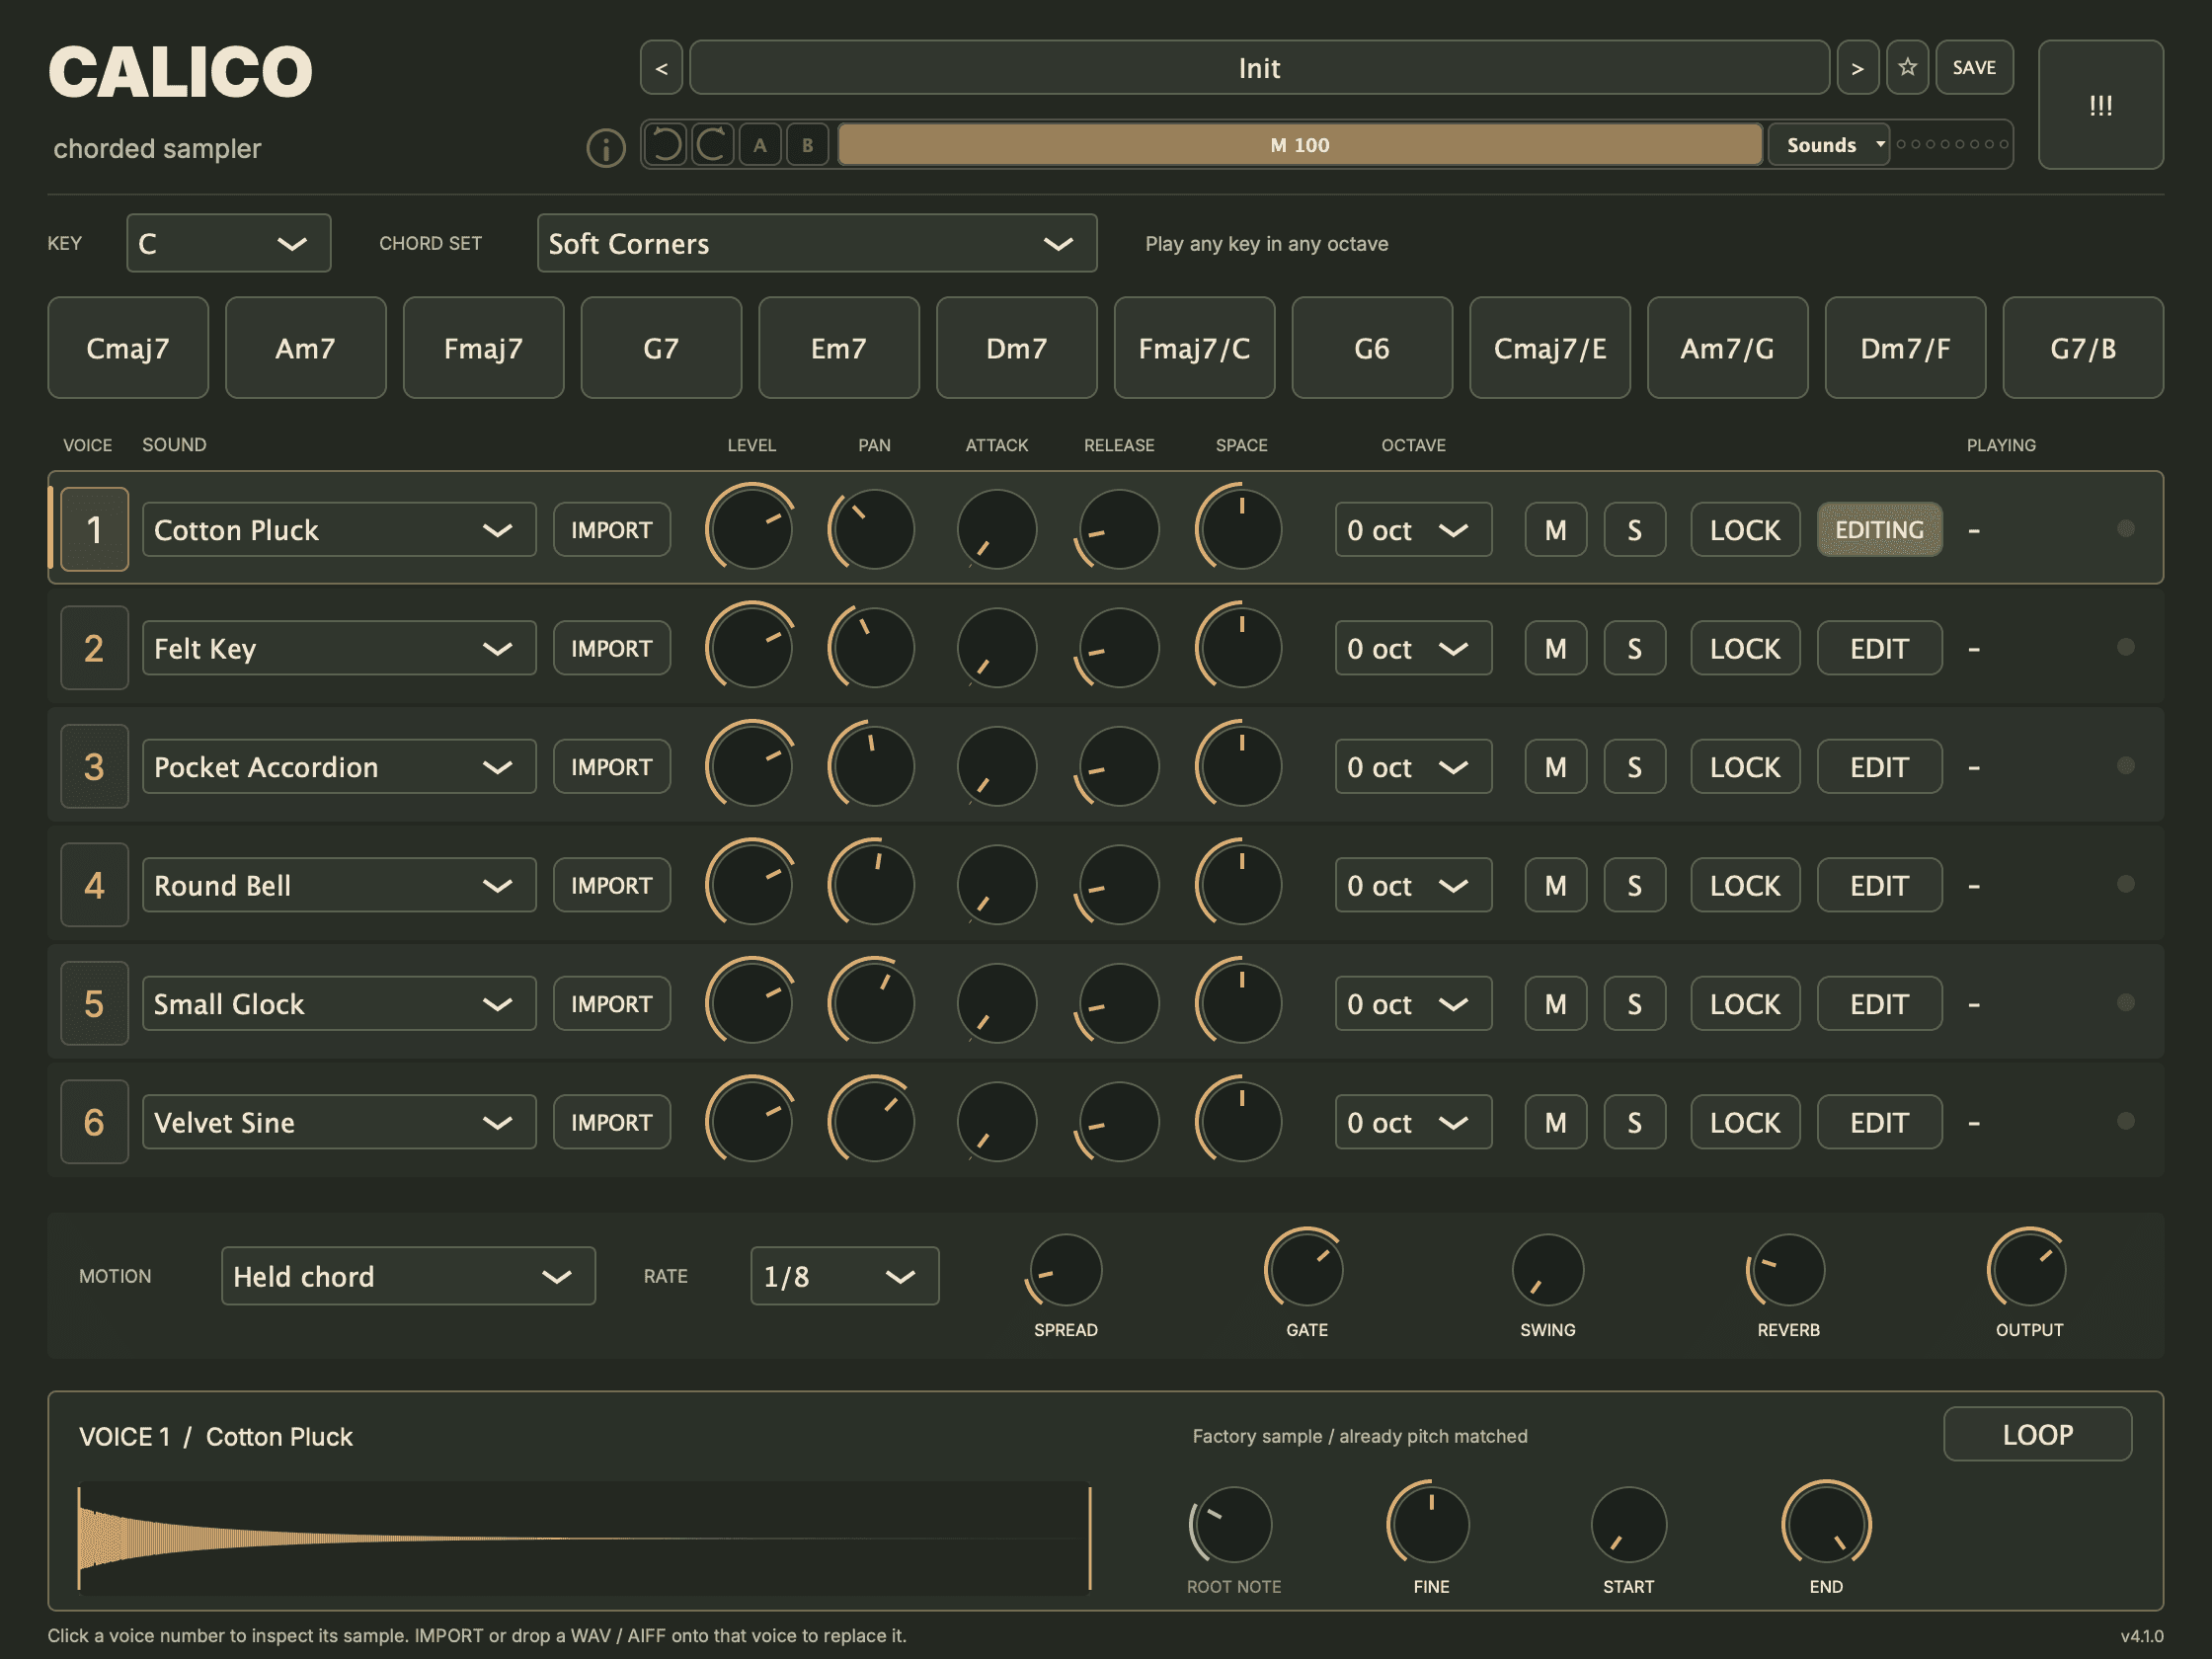
Task: Click the panic exclamation marks button
Action: point(2100,105)
